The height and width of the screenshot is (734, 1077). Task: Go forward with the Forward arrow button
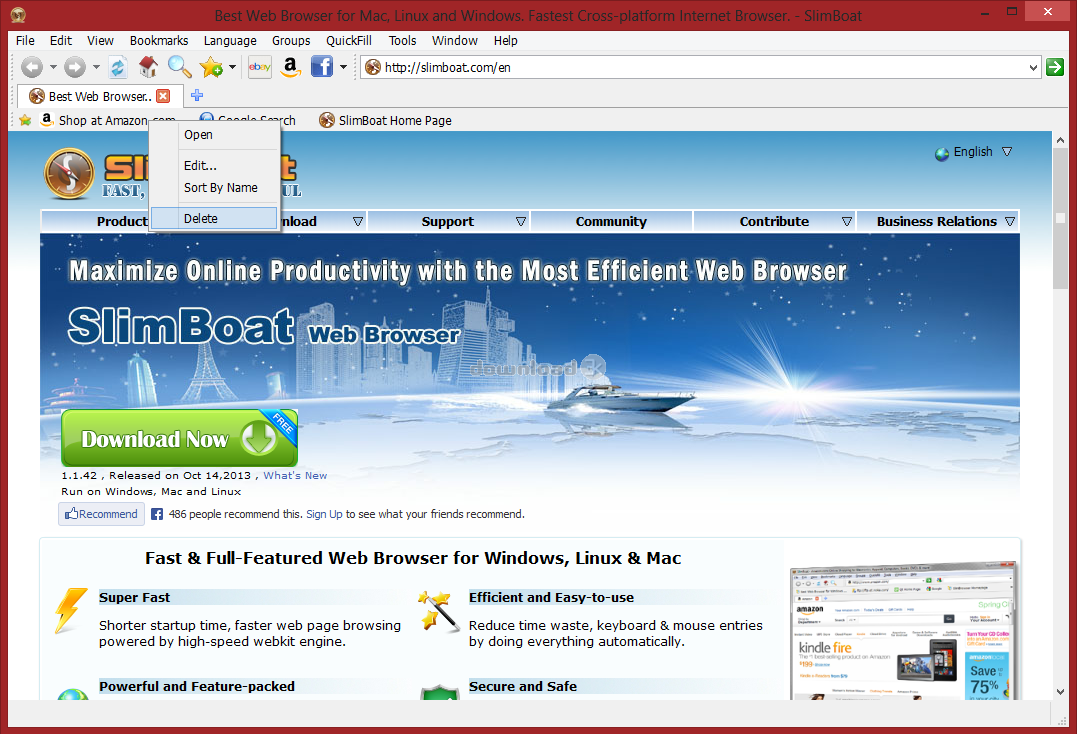click(74, 67)
